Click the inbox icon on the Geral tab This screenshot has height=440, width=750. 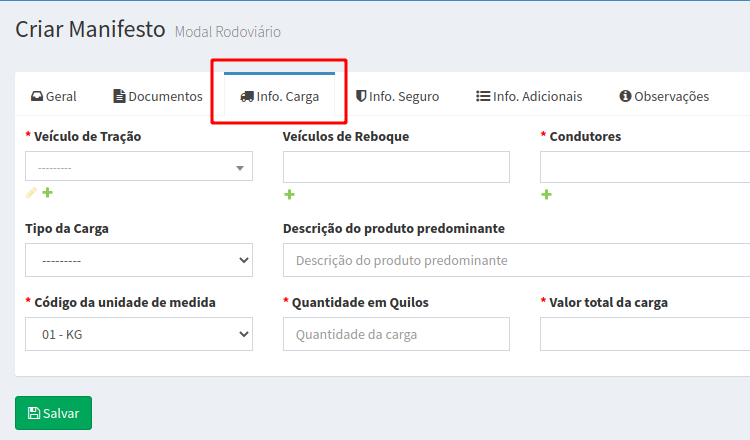(x=37, y=96)
